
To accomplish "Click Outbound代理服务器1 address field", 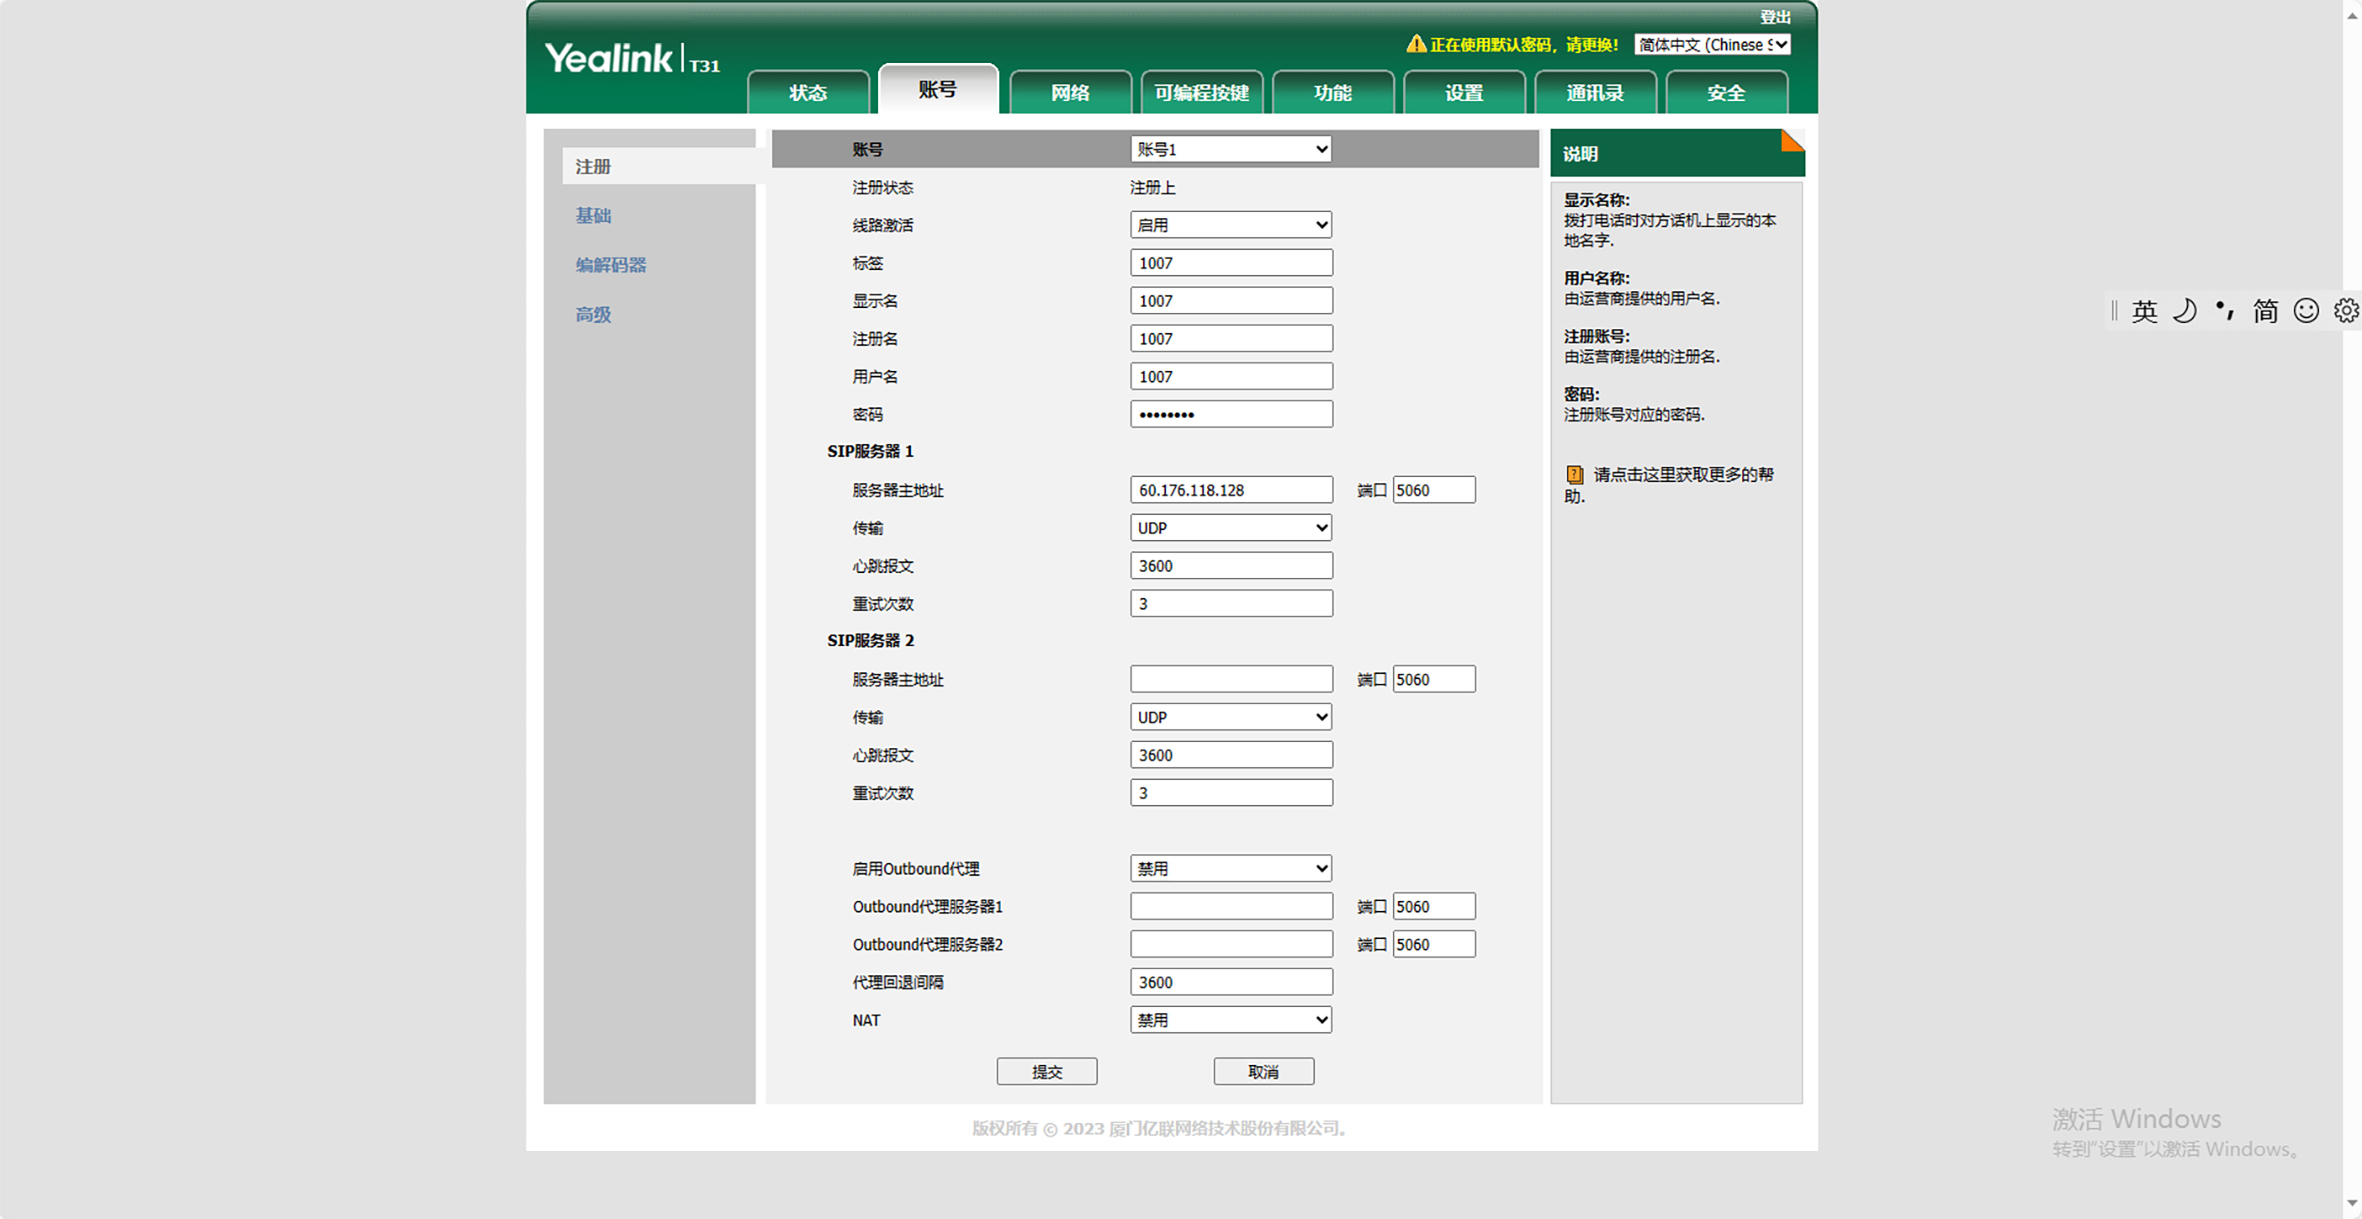I will click(x=1231, y=906).
